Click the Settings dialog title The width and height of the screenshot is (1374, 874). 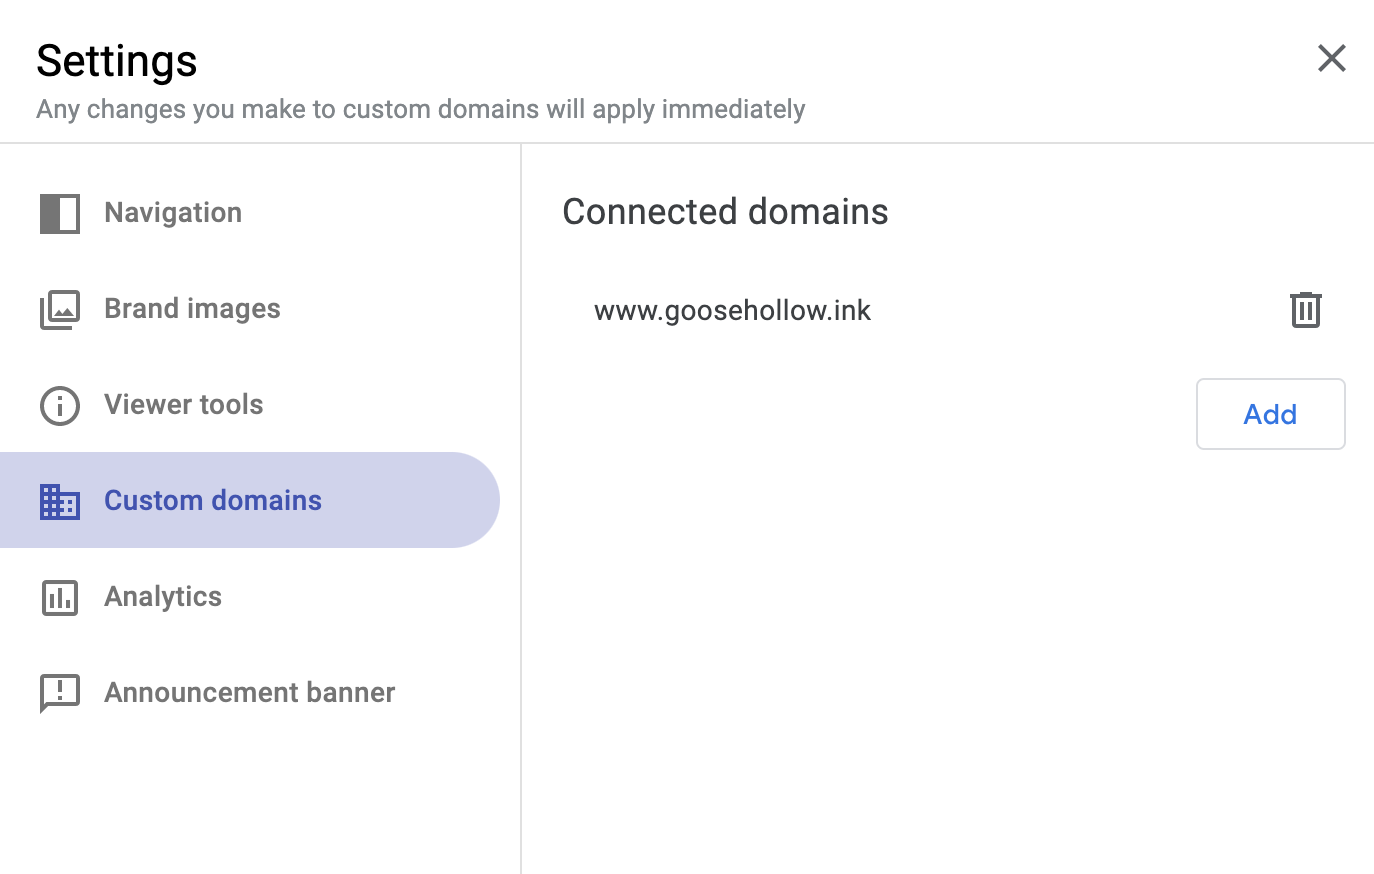point(117,61)
